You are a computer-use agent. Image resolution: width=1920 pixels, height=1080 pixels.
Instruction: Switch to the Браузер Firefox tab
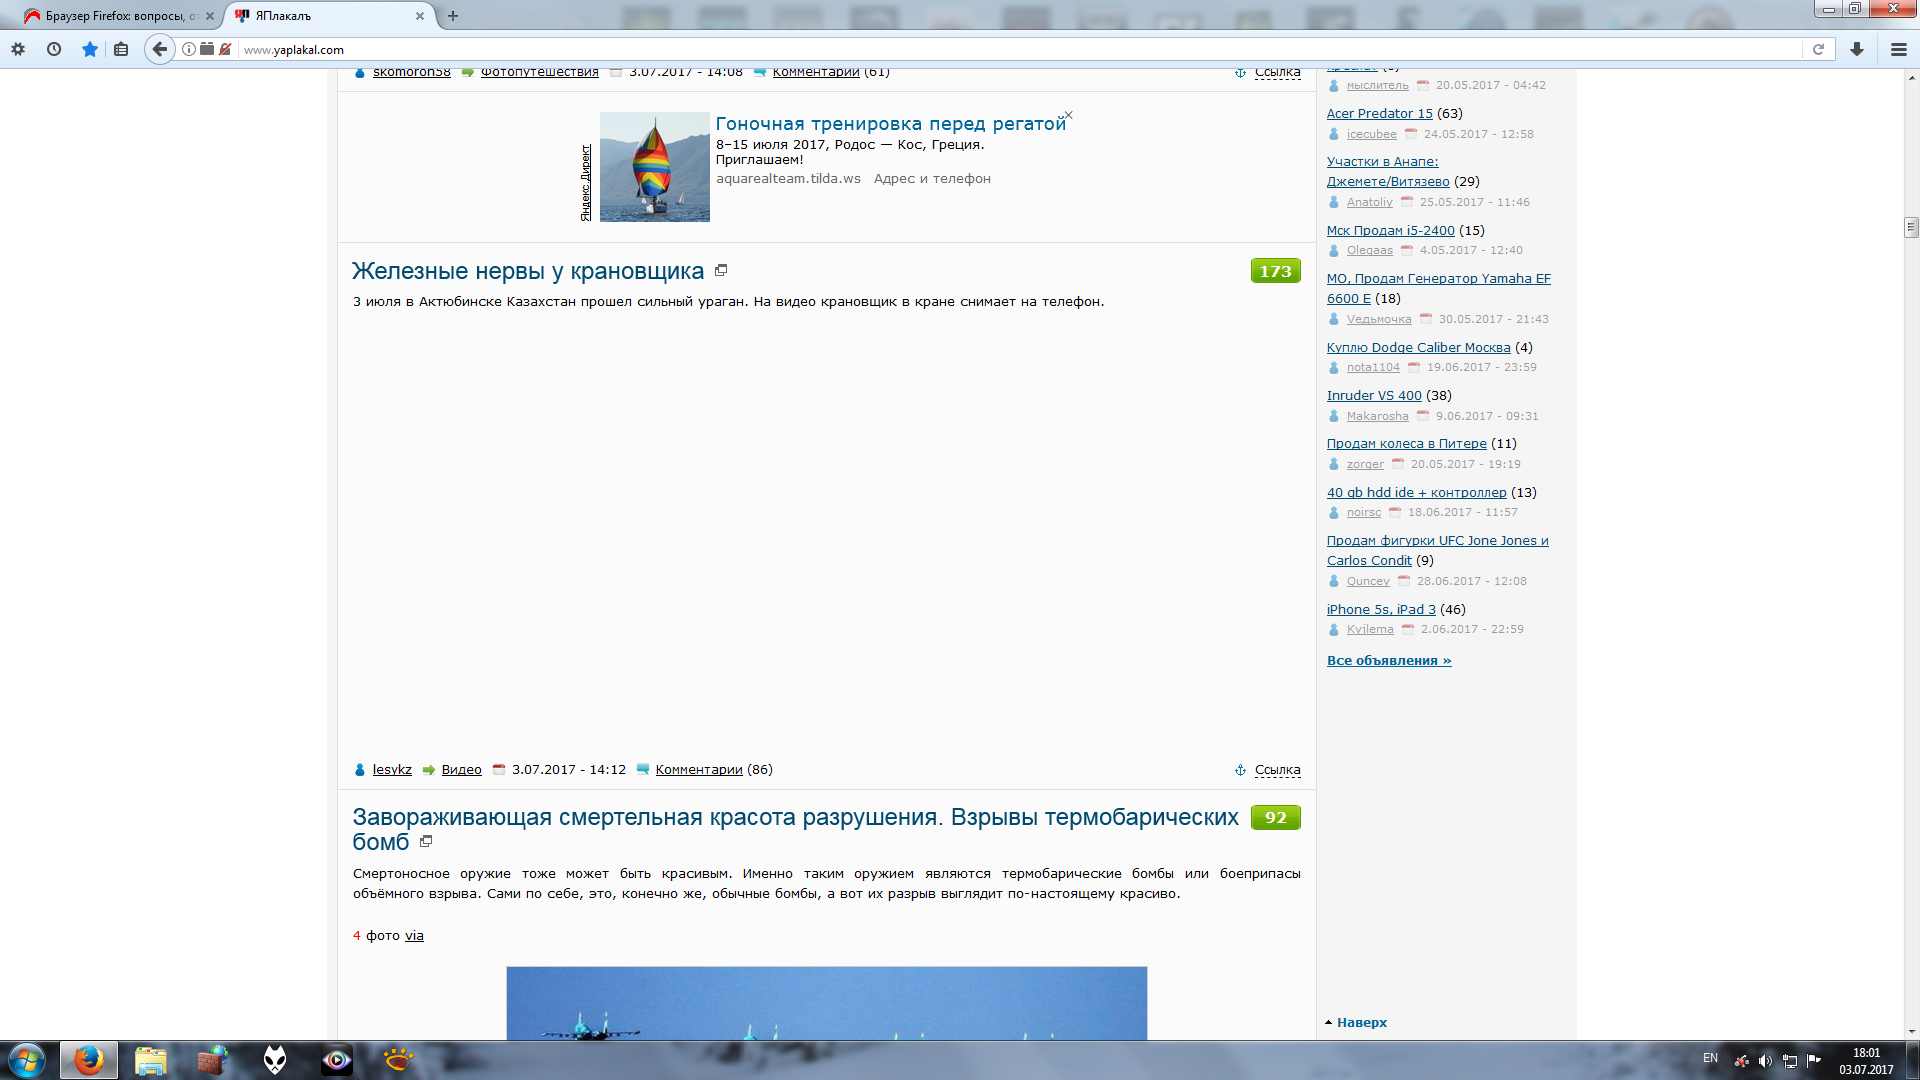coord(112,16)
